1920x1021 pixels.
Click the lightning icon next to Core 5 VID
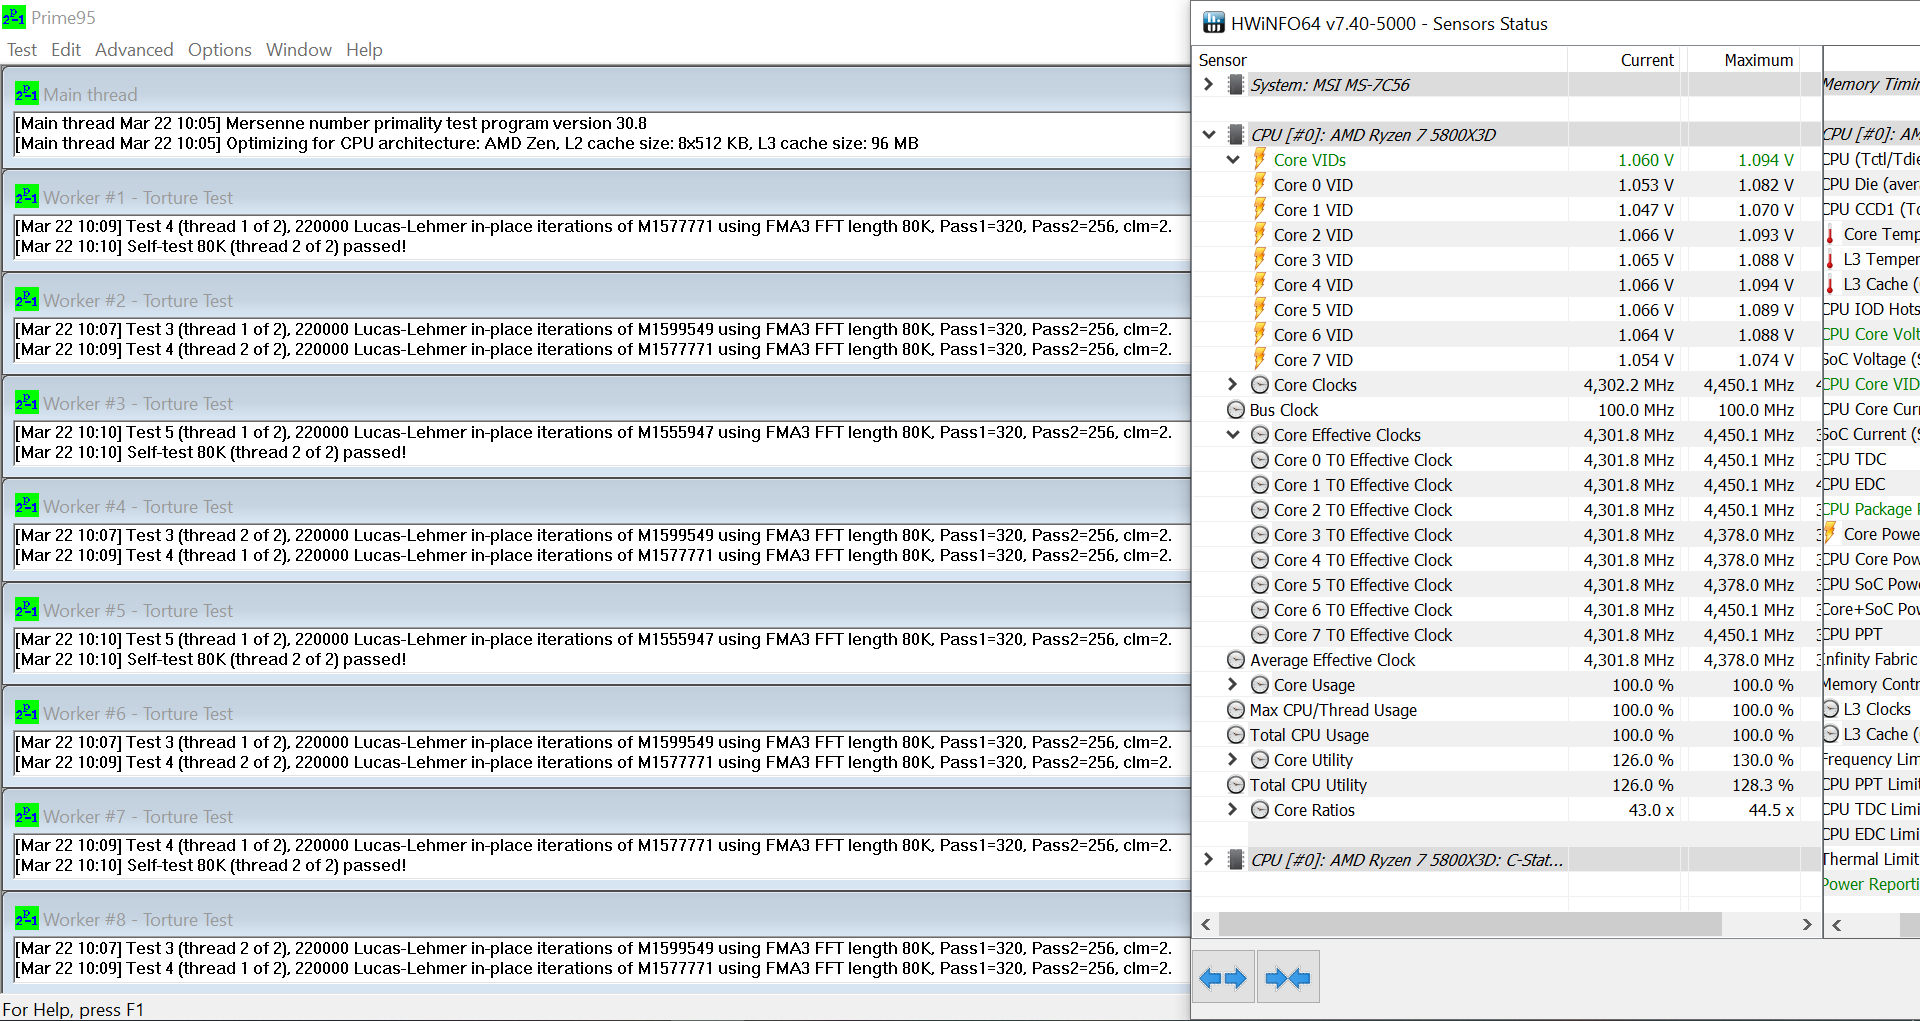click(x=1260, y=309)
